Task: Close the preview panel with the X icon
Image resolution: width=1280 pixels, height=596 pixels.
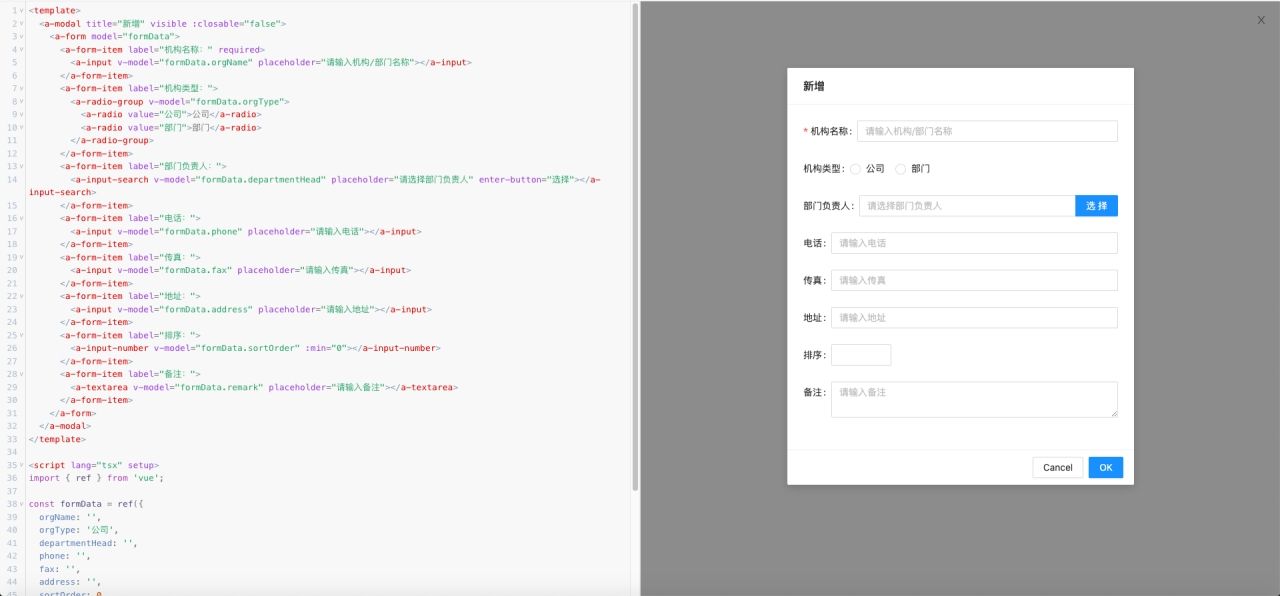Action: tap(1261, 20)
